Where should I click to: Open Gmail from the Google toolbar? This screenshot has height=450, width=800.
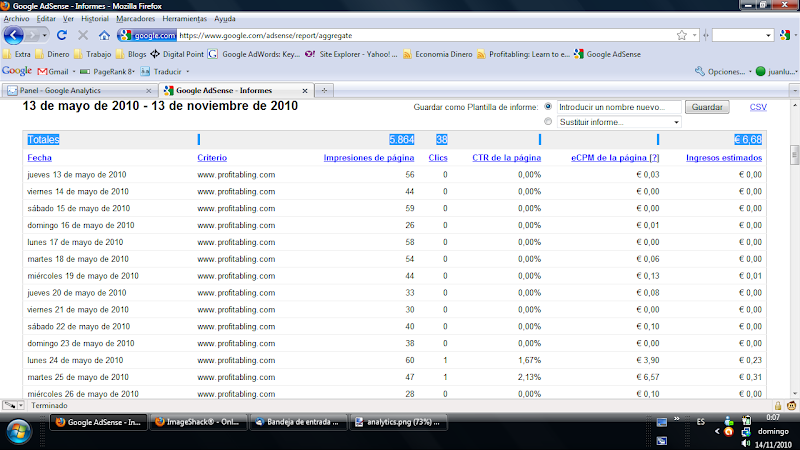tap(53, 71)
